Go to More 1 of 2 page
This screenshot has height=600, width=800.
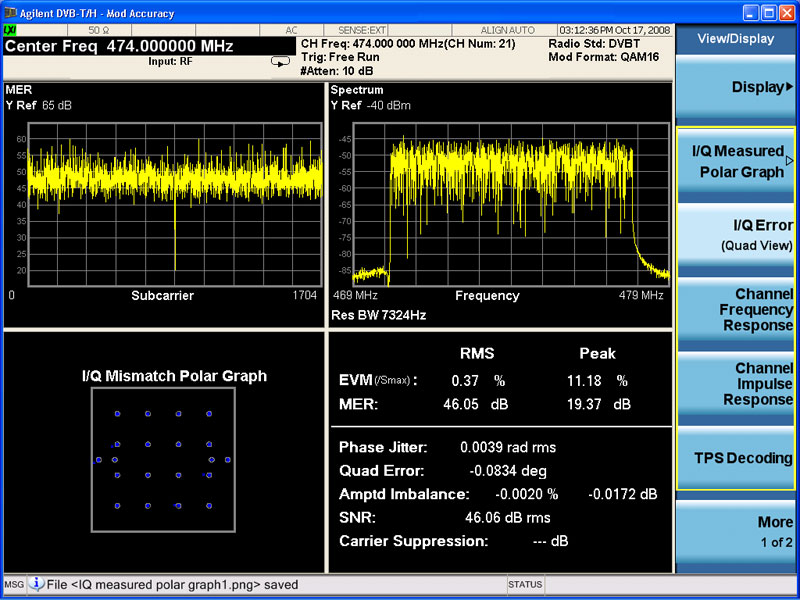click(736, 532)
